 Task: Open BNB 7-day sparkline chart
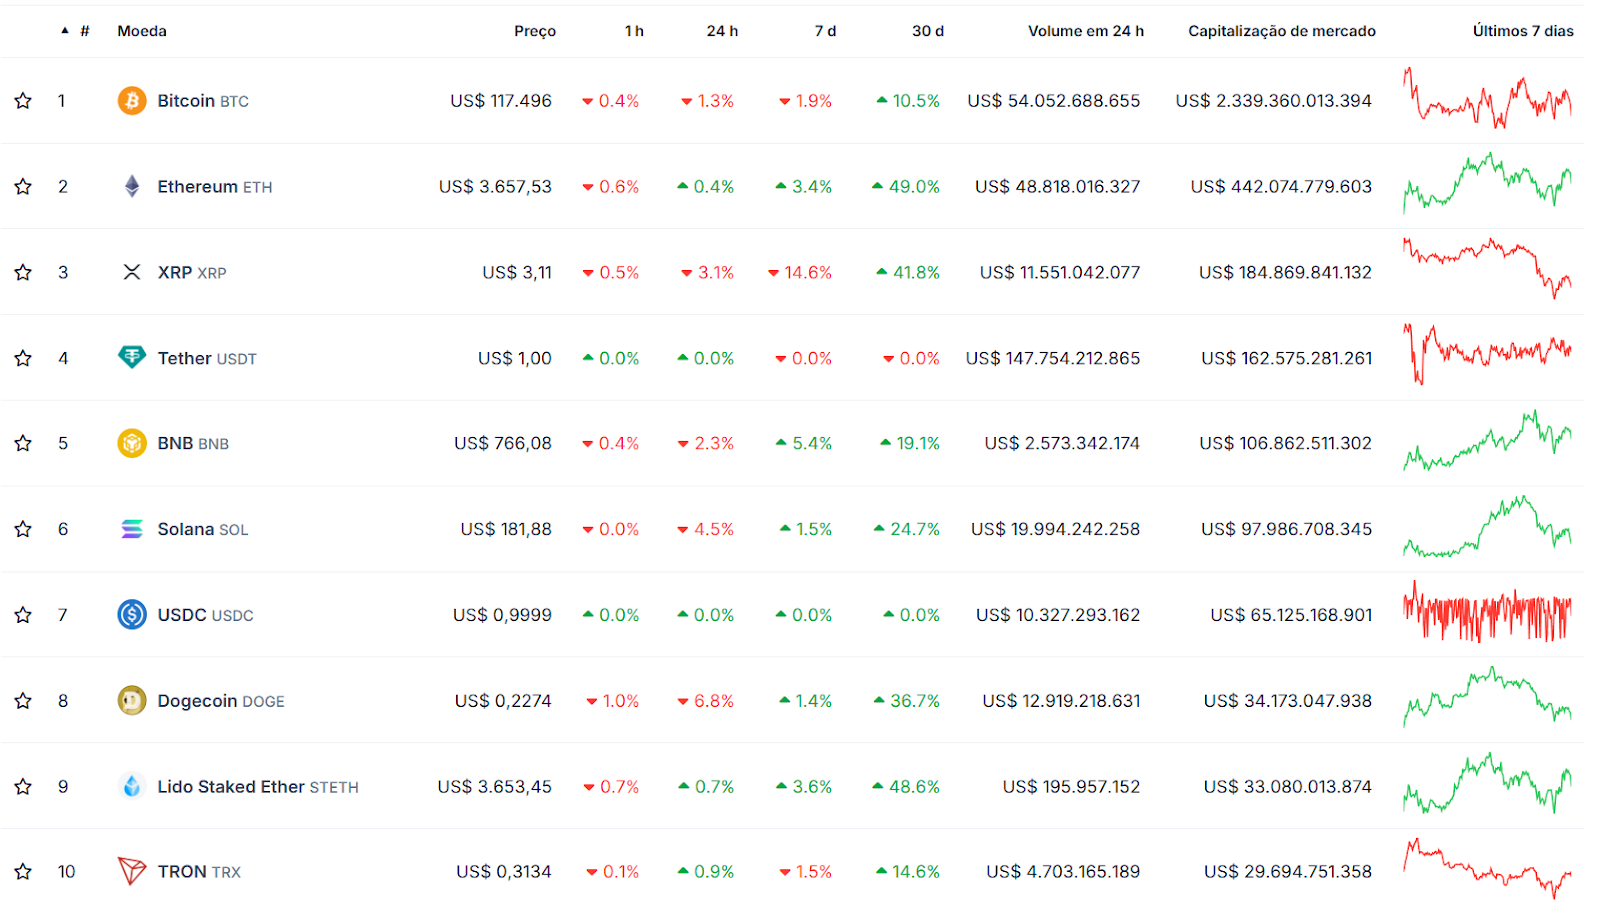pos(1487,440)
